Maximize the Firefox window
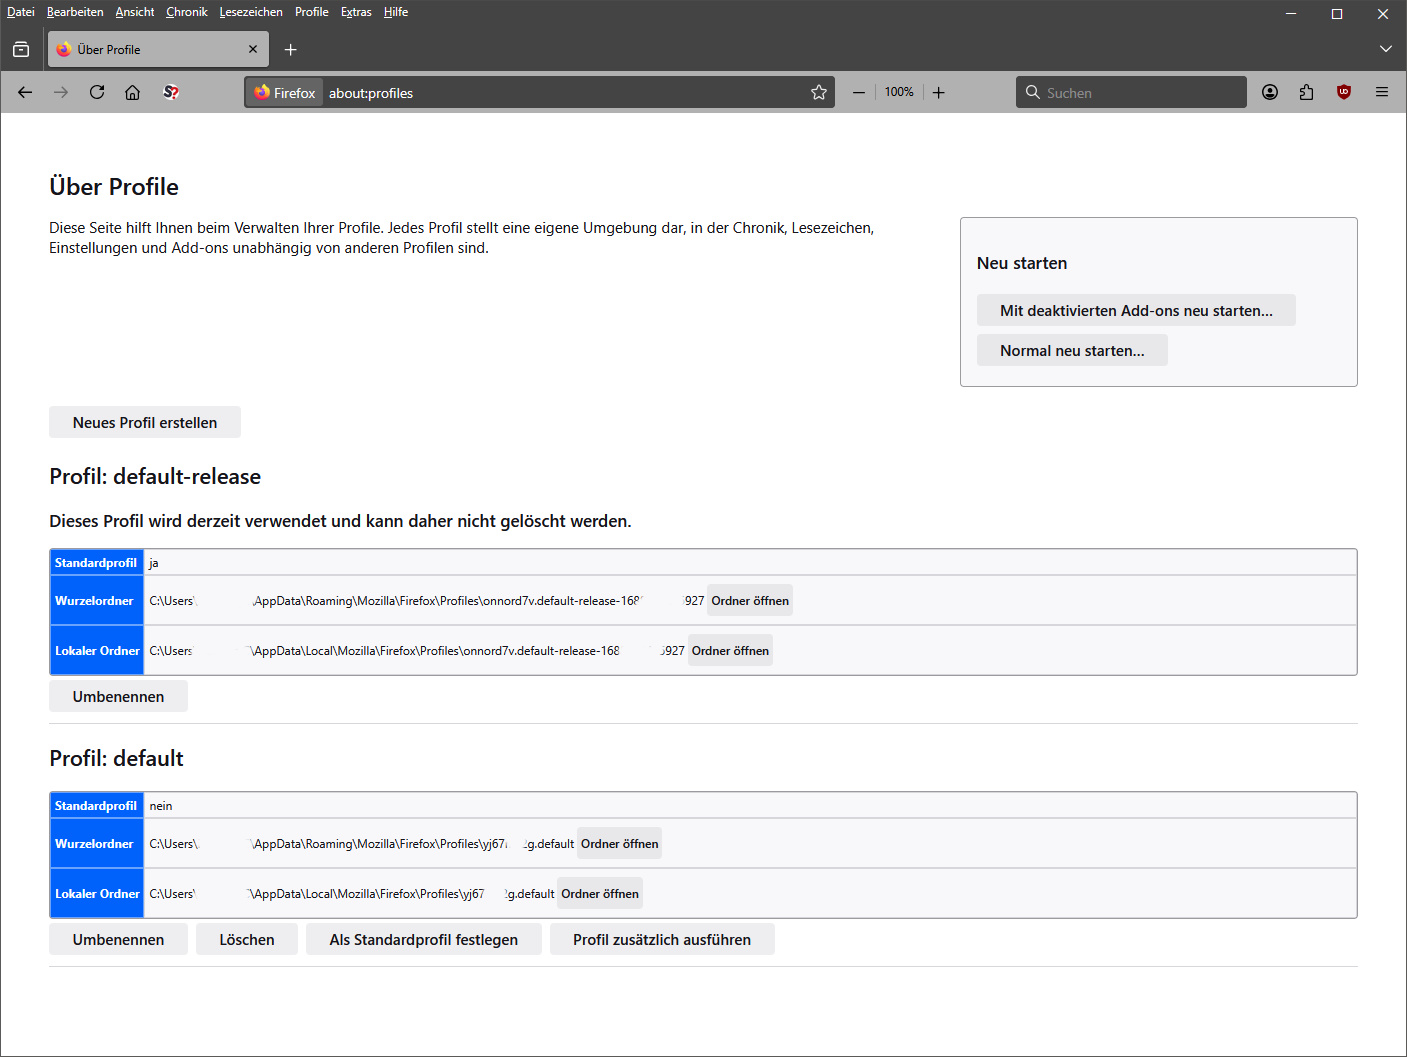 tap(1337, 14)
